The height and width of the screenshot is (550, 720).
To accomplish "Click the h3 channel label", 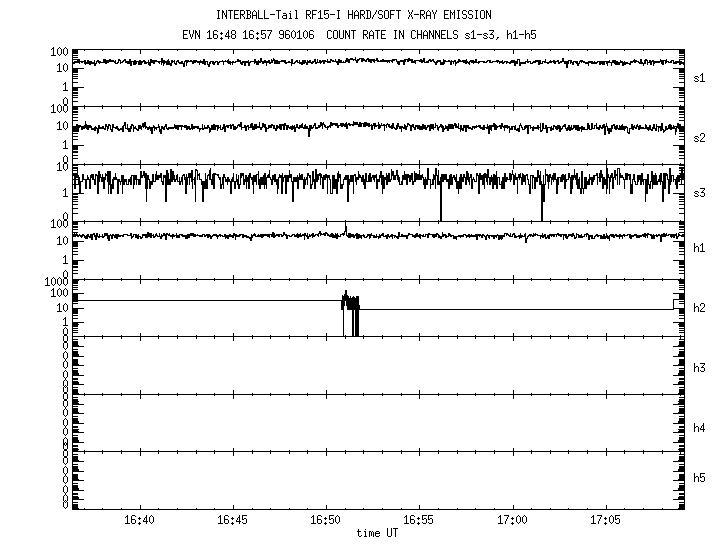I will [700, 366].
